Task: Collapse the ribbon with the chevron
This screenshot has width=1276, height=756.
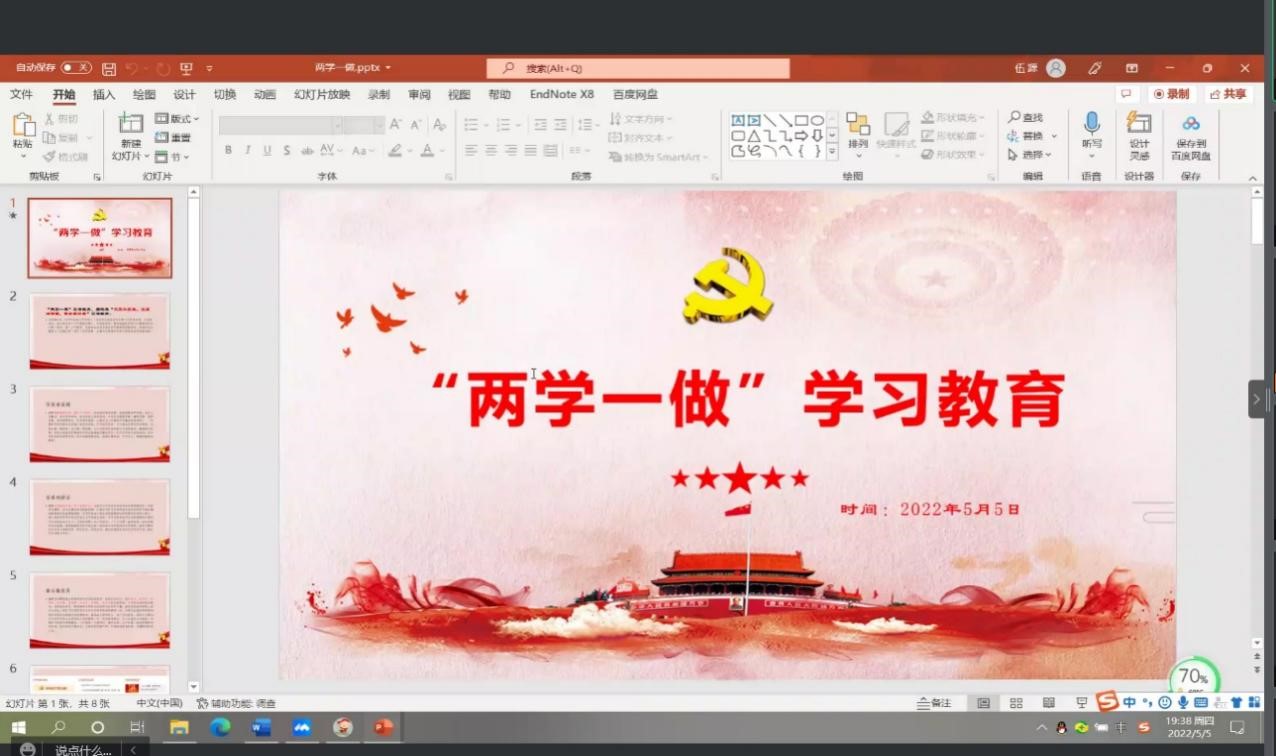Action: (x=1254, y=178)
